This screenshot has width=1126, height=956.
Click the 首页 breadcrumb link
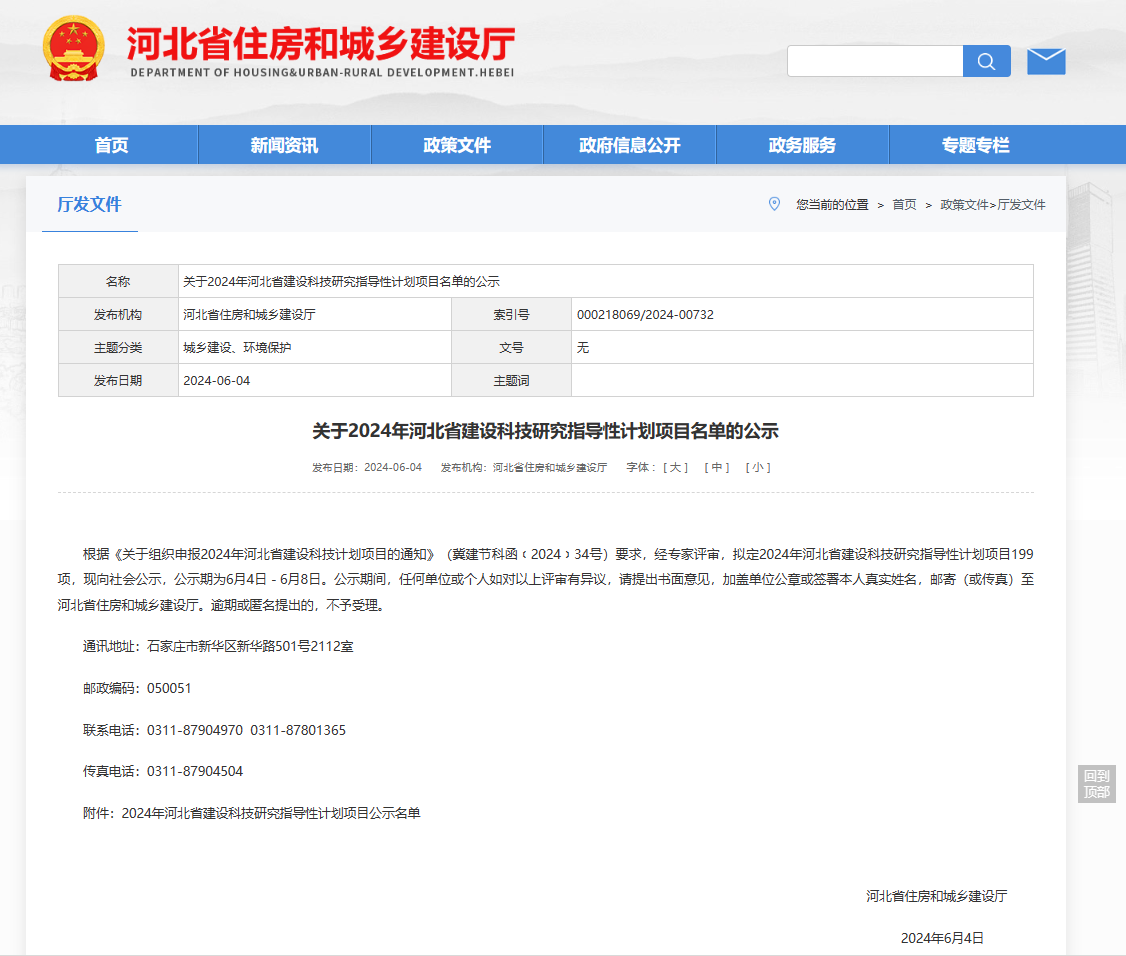pos(904,204)
